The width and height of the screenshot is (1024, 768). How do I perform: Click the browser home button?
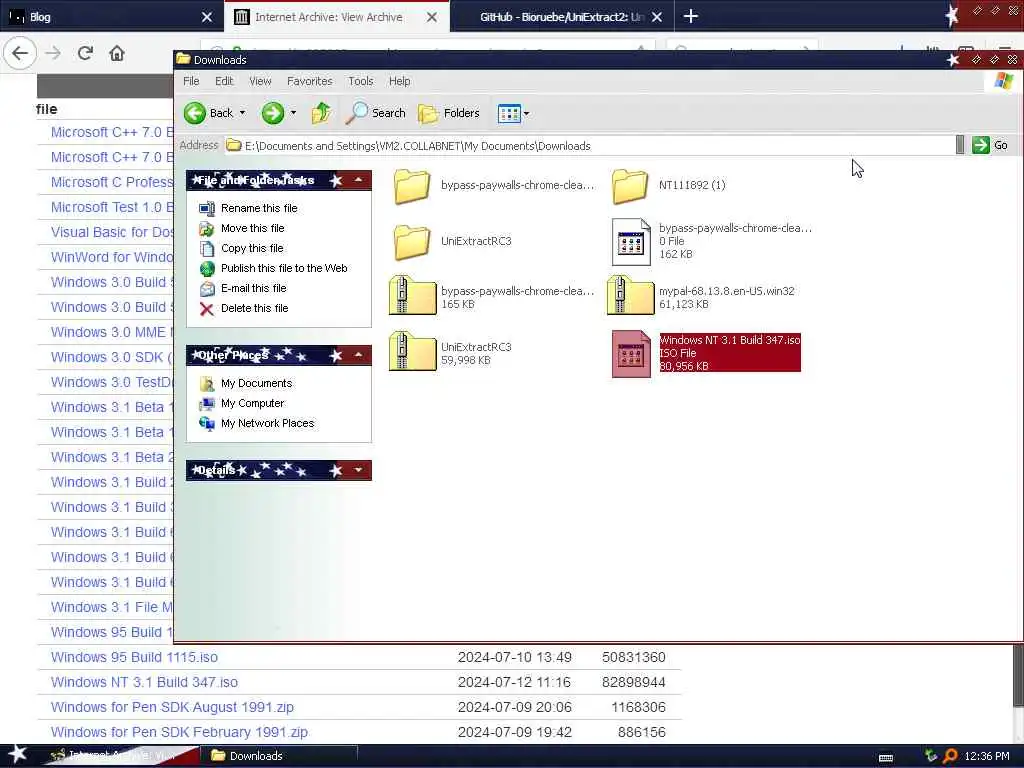tap(117, 53)
